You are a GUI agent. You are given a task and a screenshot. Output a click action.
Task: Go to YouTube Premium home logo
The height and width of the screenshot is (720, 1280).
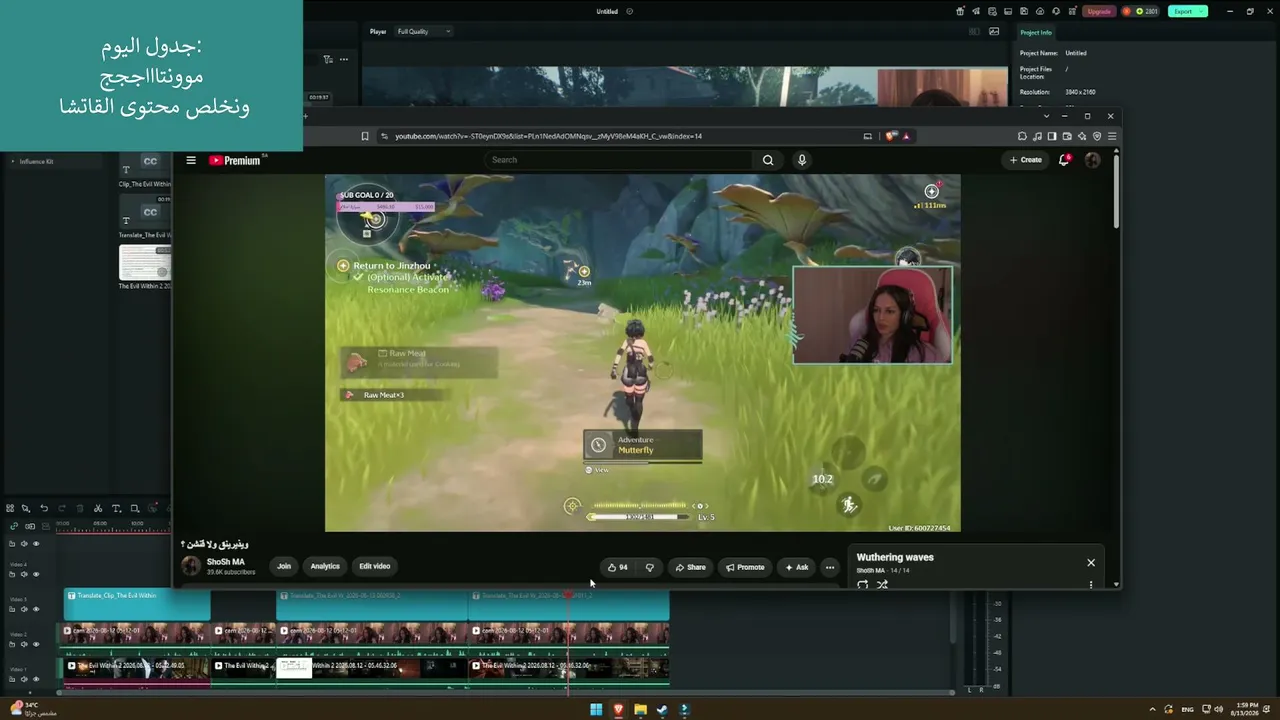pos(235,160)
